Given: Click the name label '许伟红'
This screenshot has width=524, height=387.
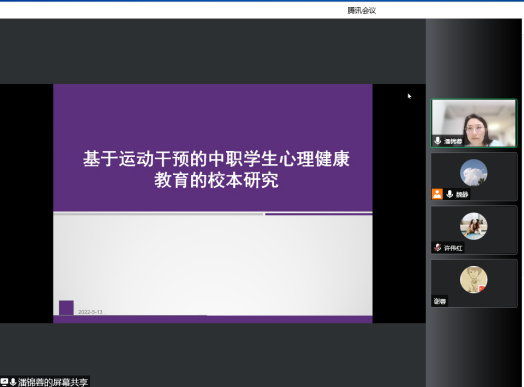Looking at the screenshot, I should click(x=453, y=248).
